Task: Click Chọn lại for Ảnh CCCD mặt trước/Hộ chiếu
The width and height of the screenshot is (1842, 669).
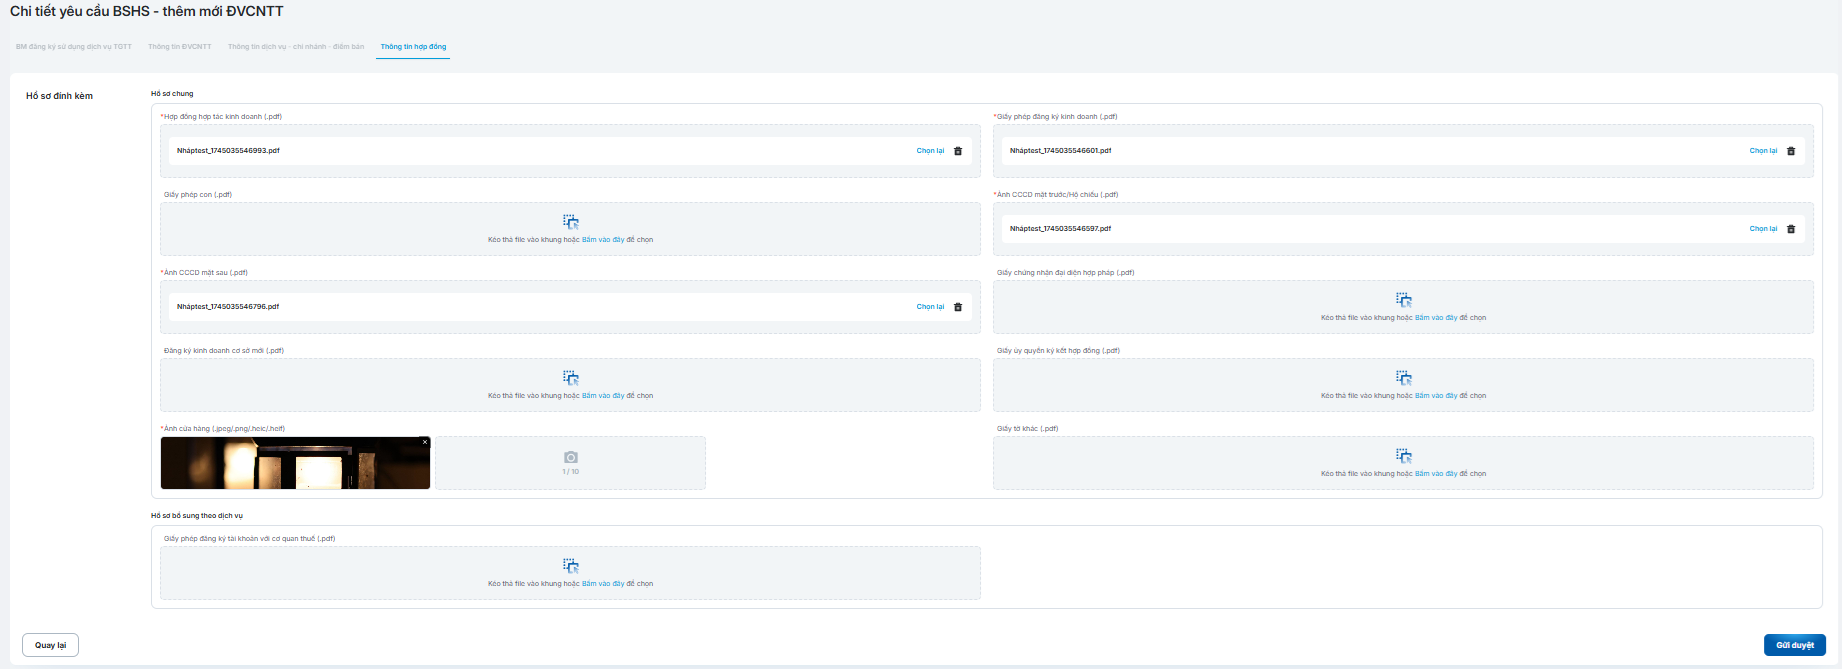Action: click(x=1763, y=229)
